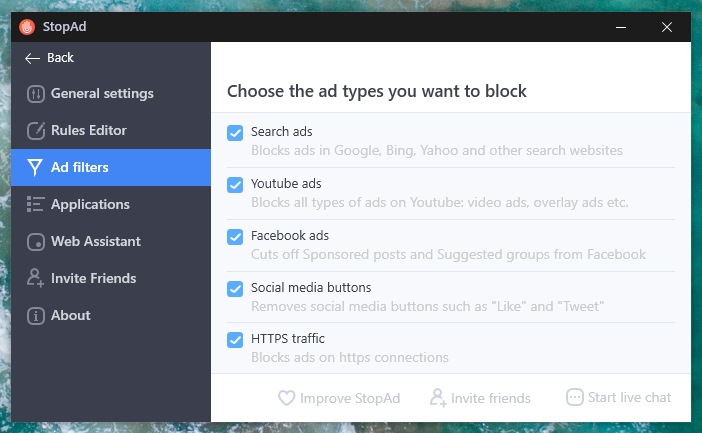Click the heart icon beside Improve StopAd
The width and height of the screenshot is (702, 433).
pyautogui.click(x=287, y=398)
